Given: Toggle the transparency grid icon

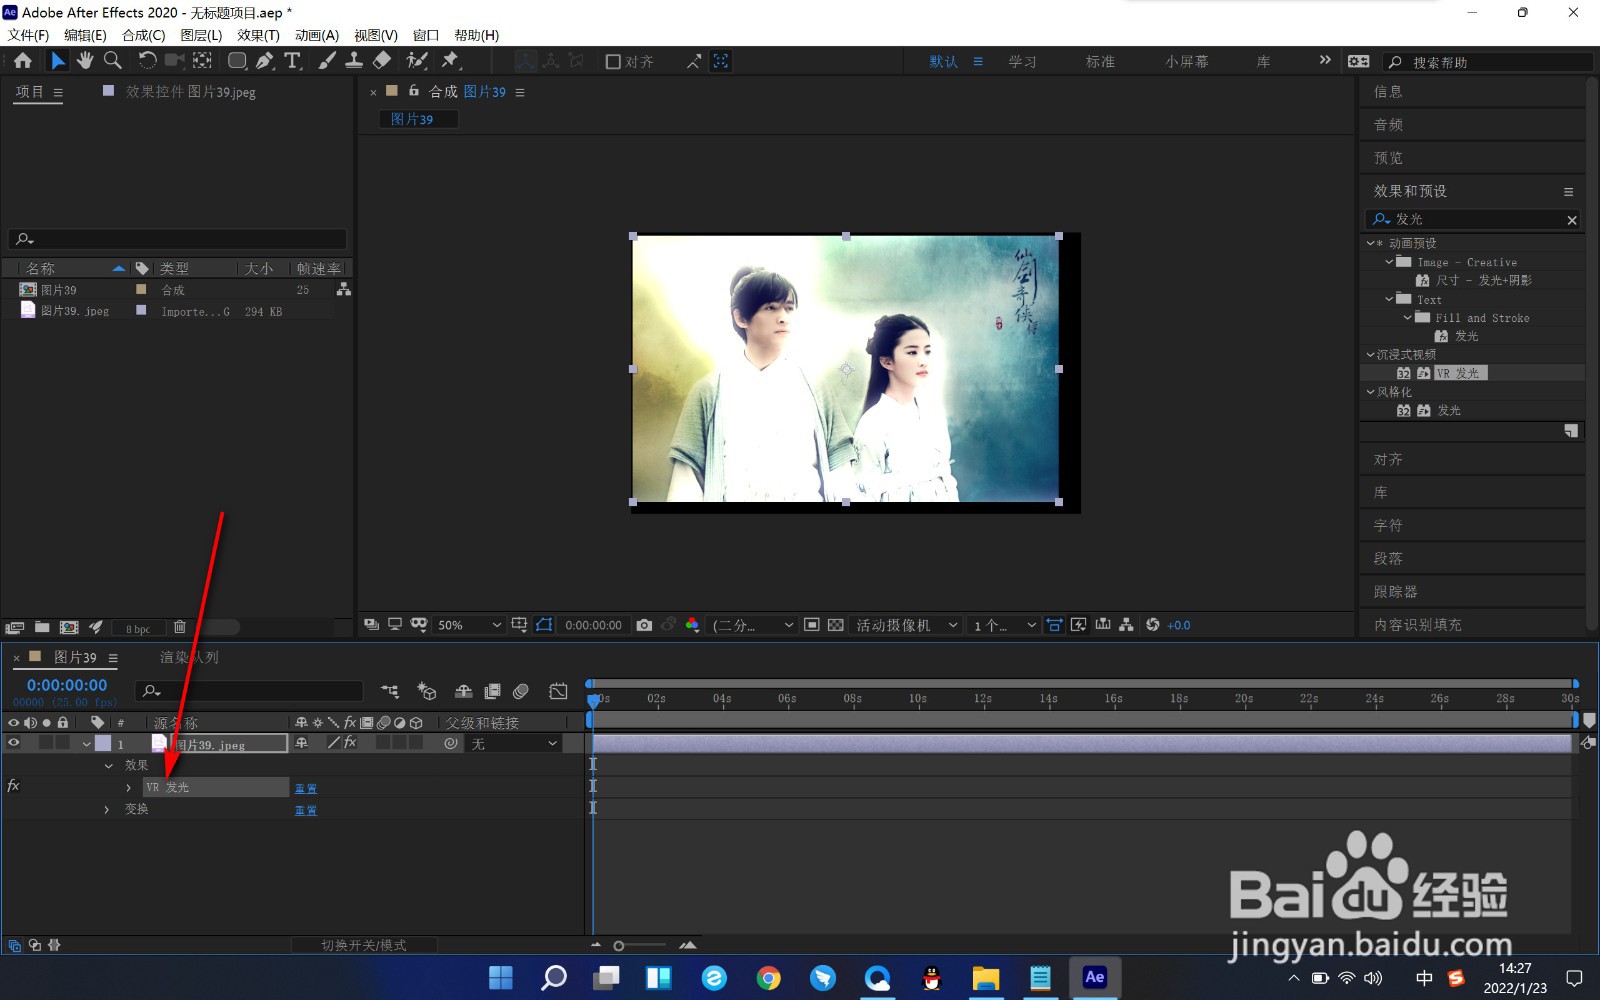Looking at the screenshot, I should point(836,625).
